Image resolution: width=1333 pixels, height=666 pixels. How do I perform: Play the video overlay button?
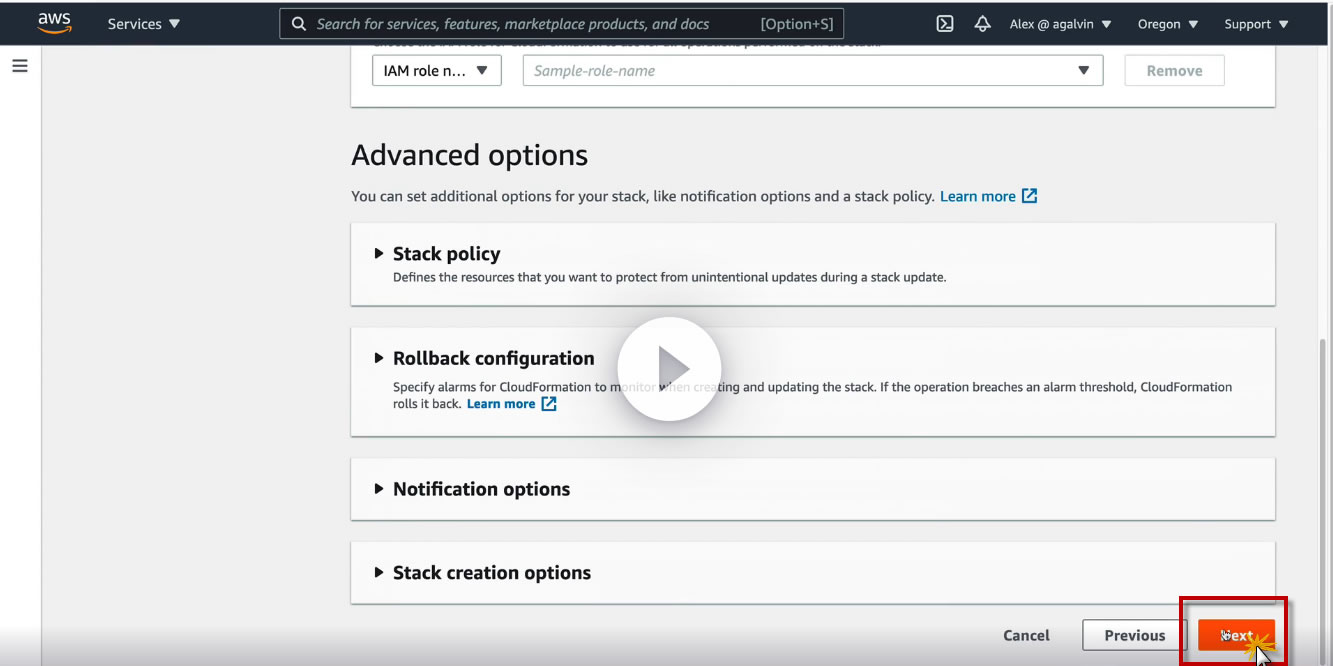pos(669,368)
